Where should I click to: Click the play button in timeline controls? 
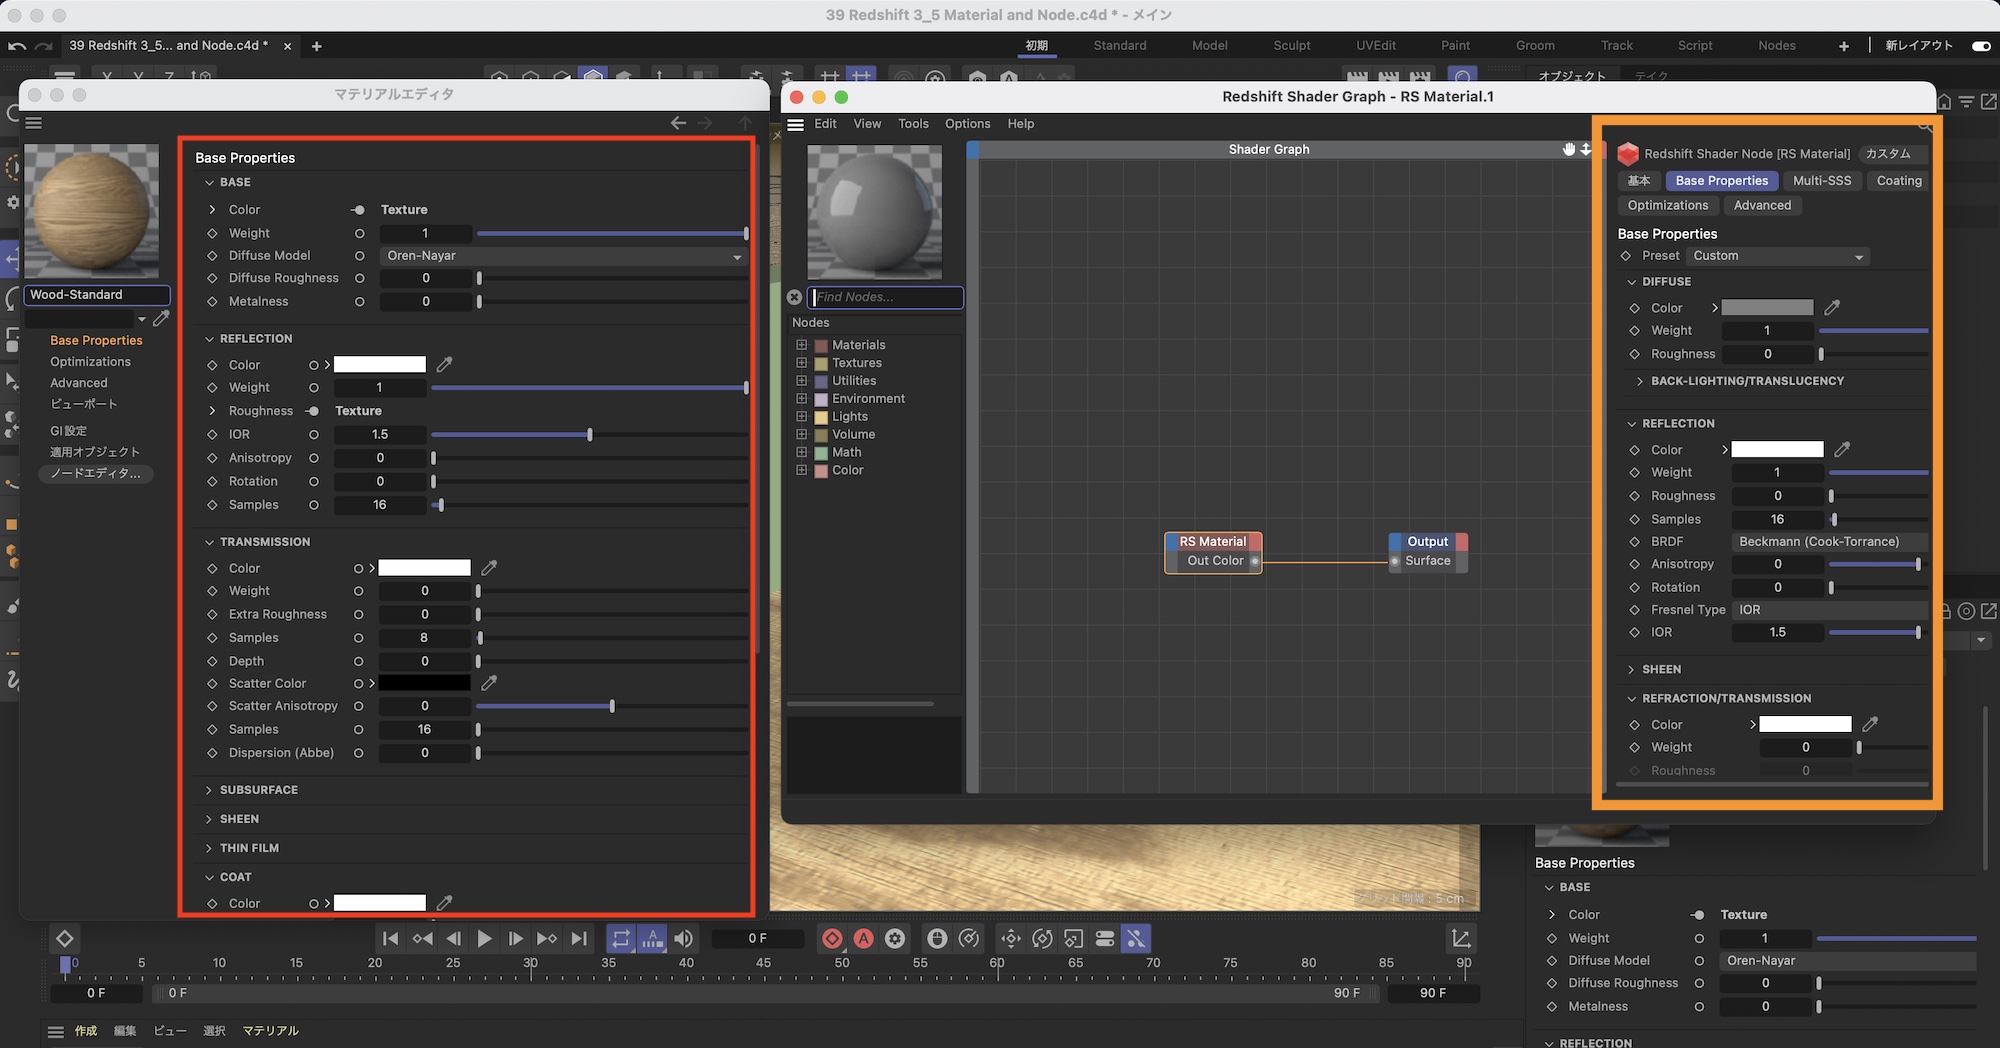click(484, 938)
